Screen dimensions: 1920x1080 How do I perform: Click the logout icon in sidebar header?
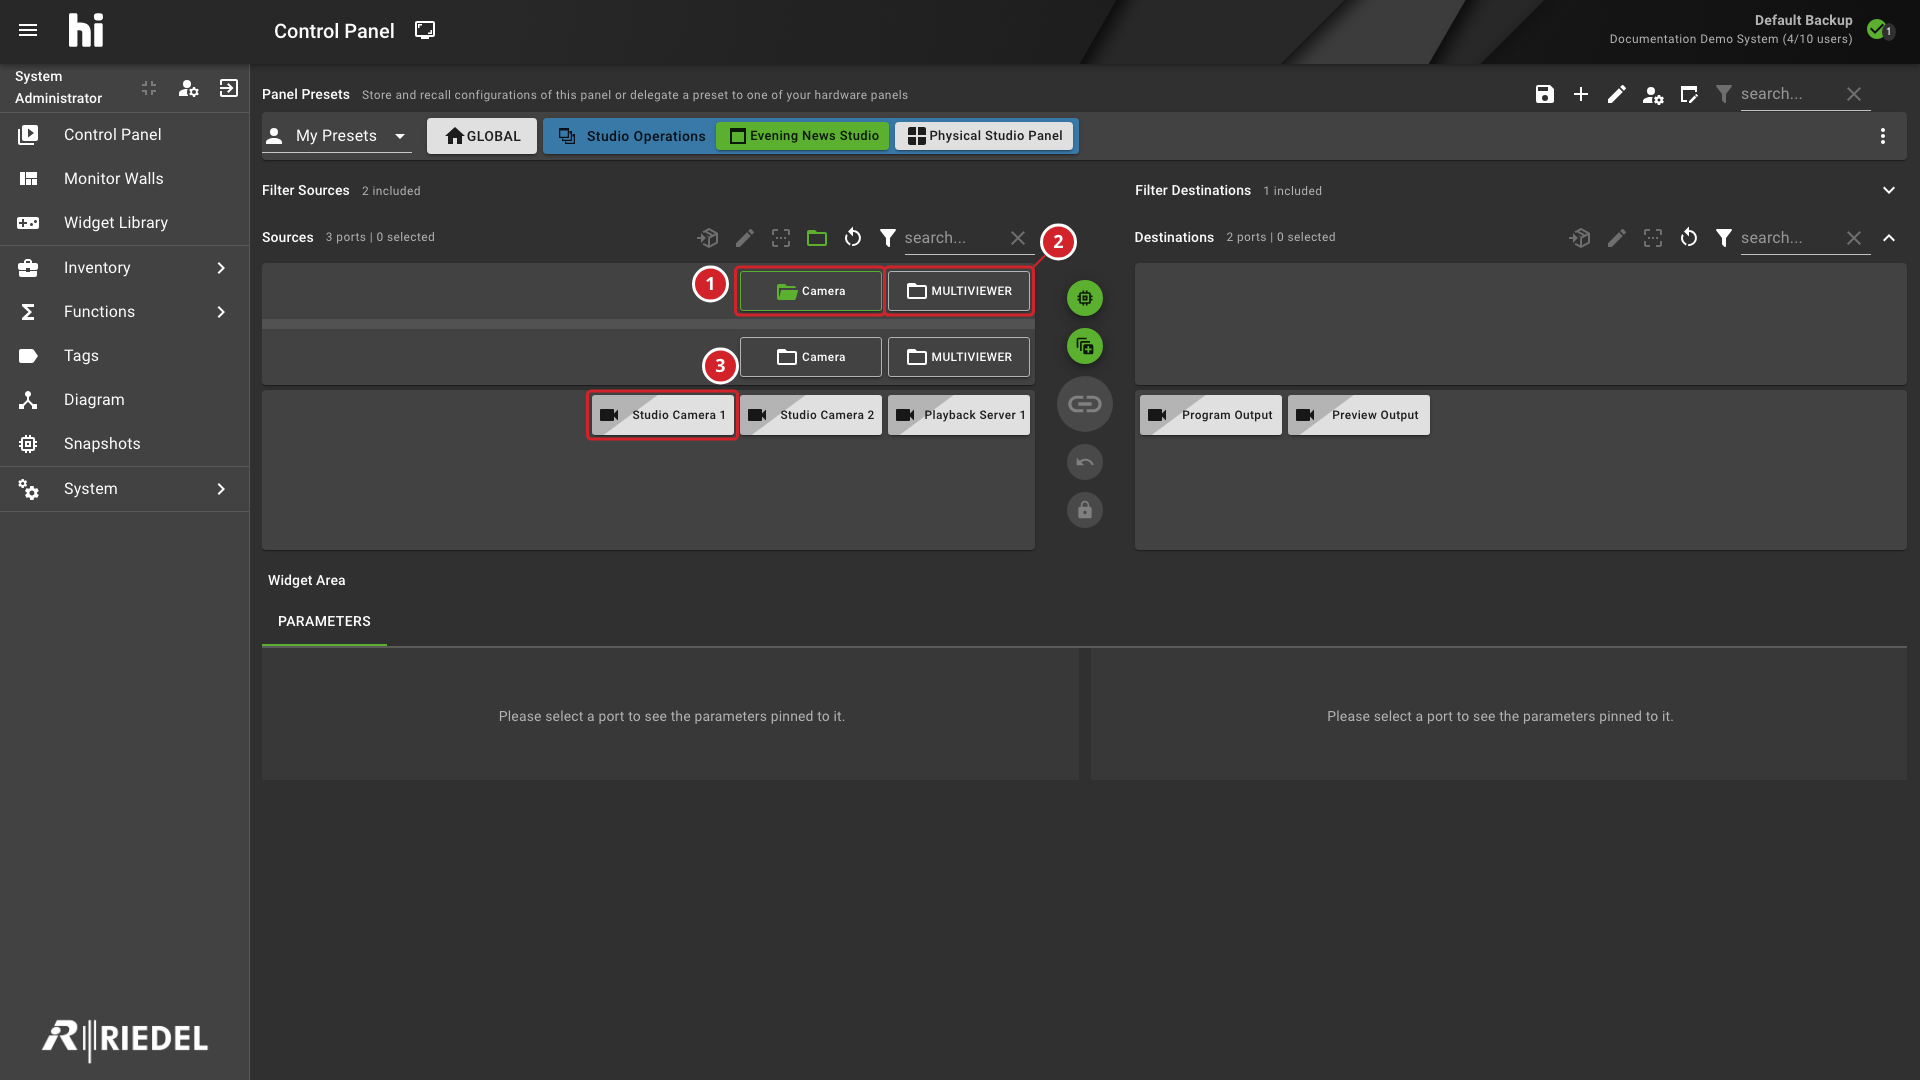(229, 88)
